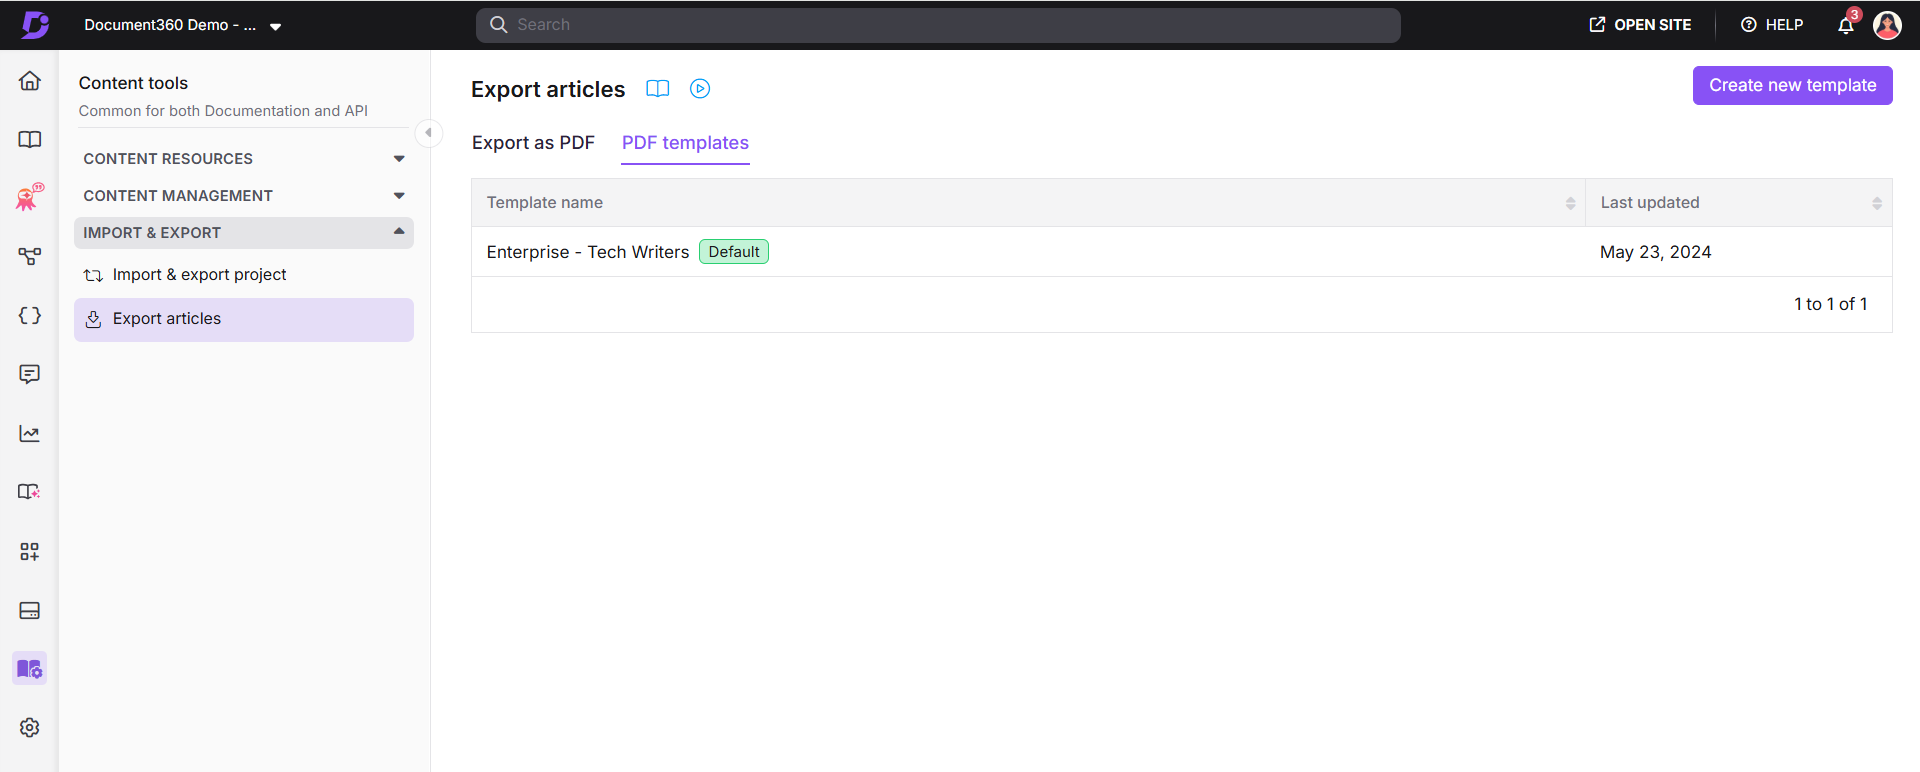The height and width of the screenshot is (772, 1920).
Task: Click into the Search field
Action: 938,25
